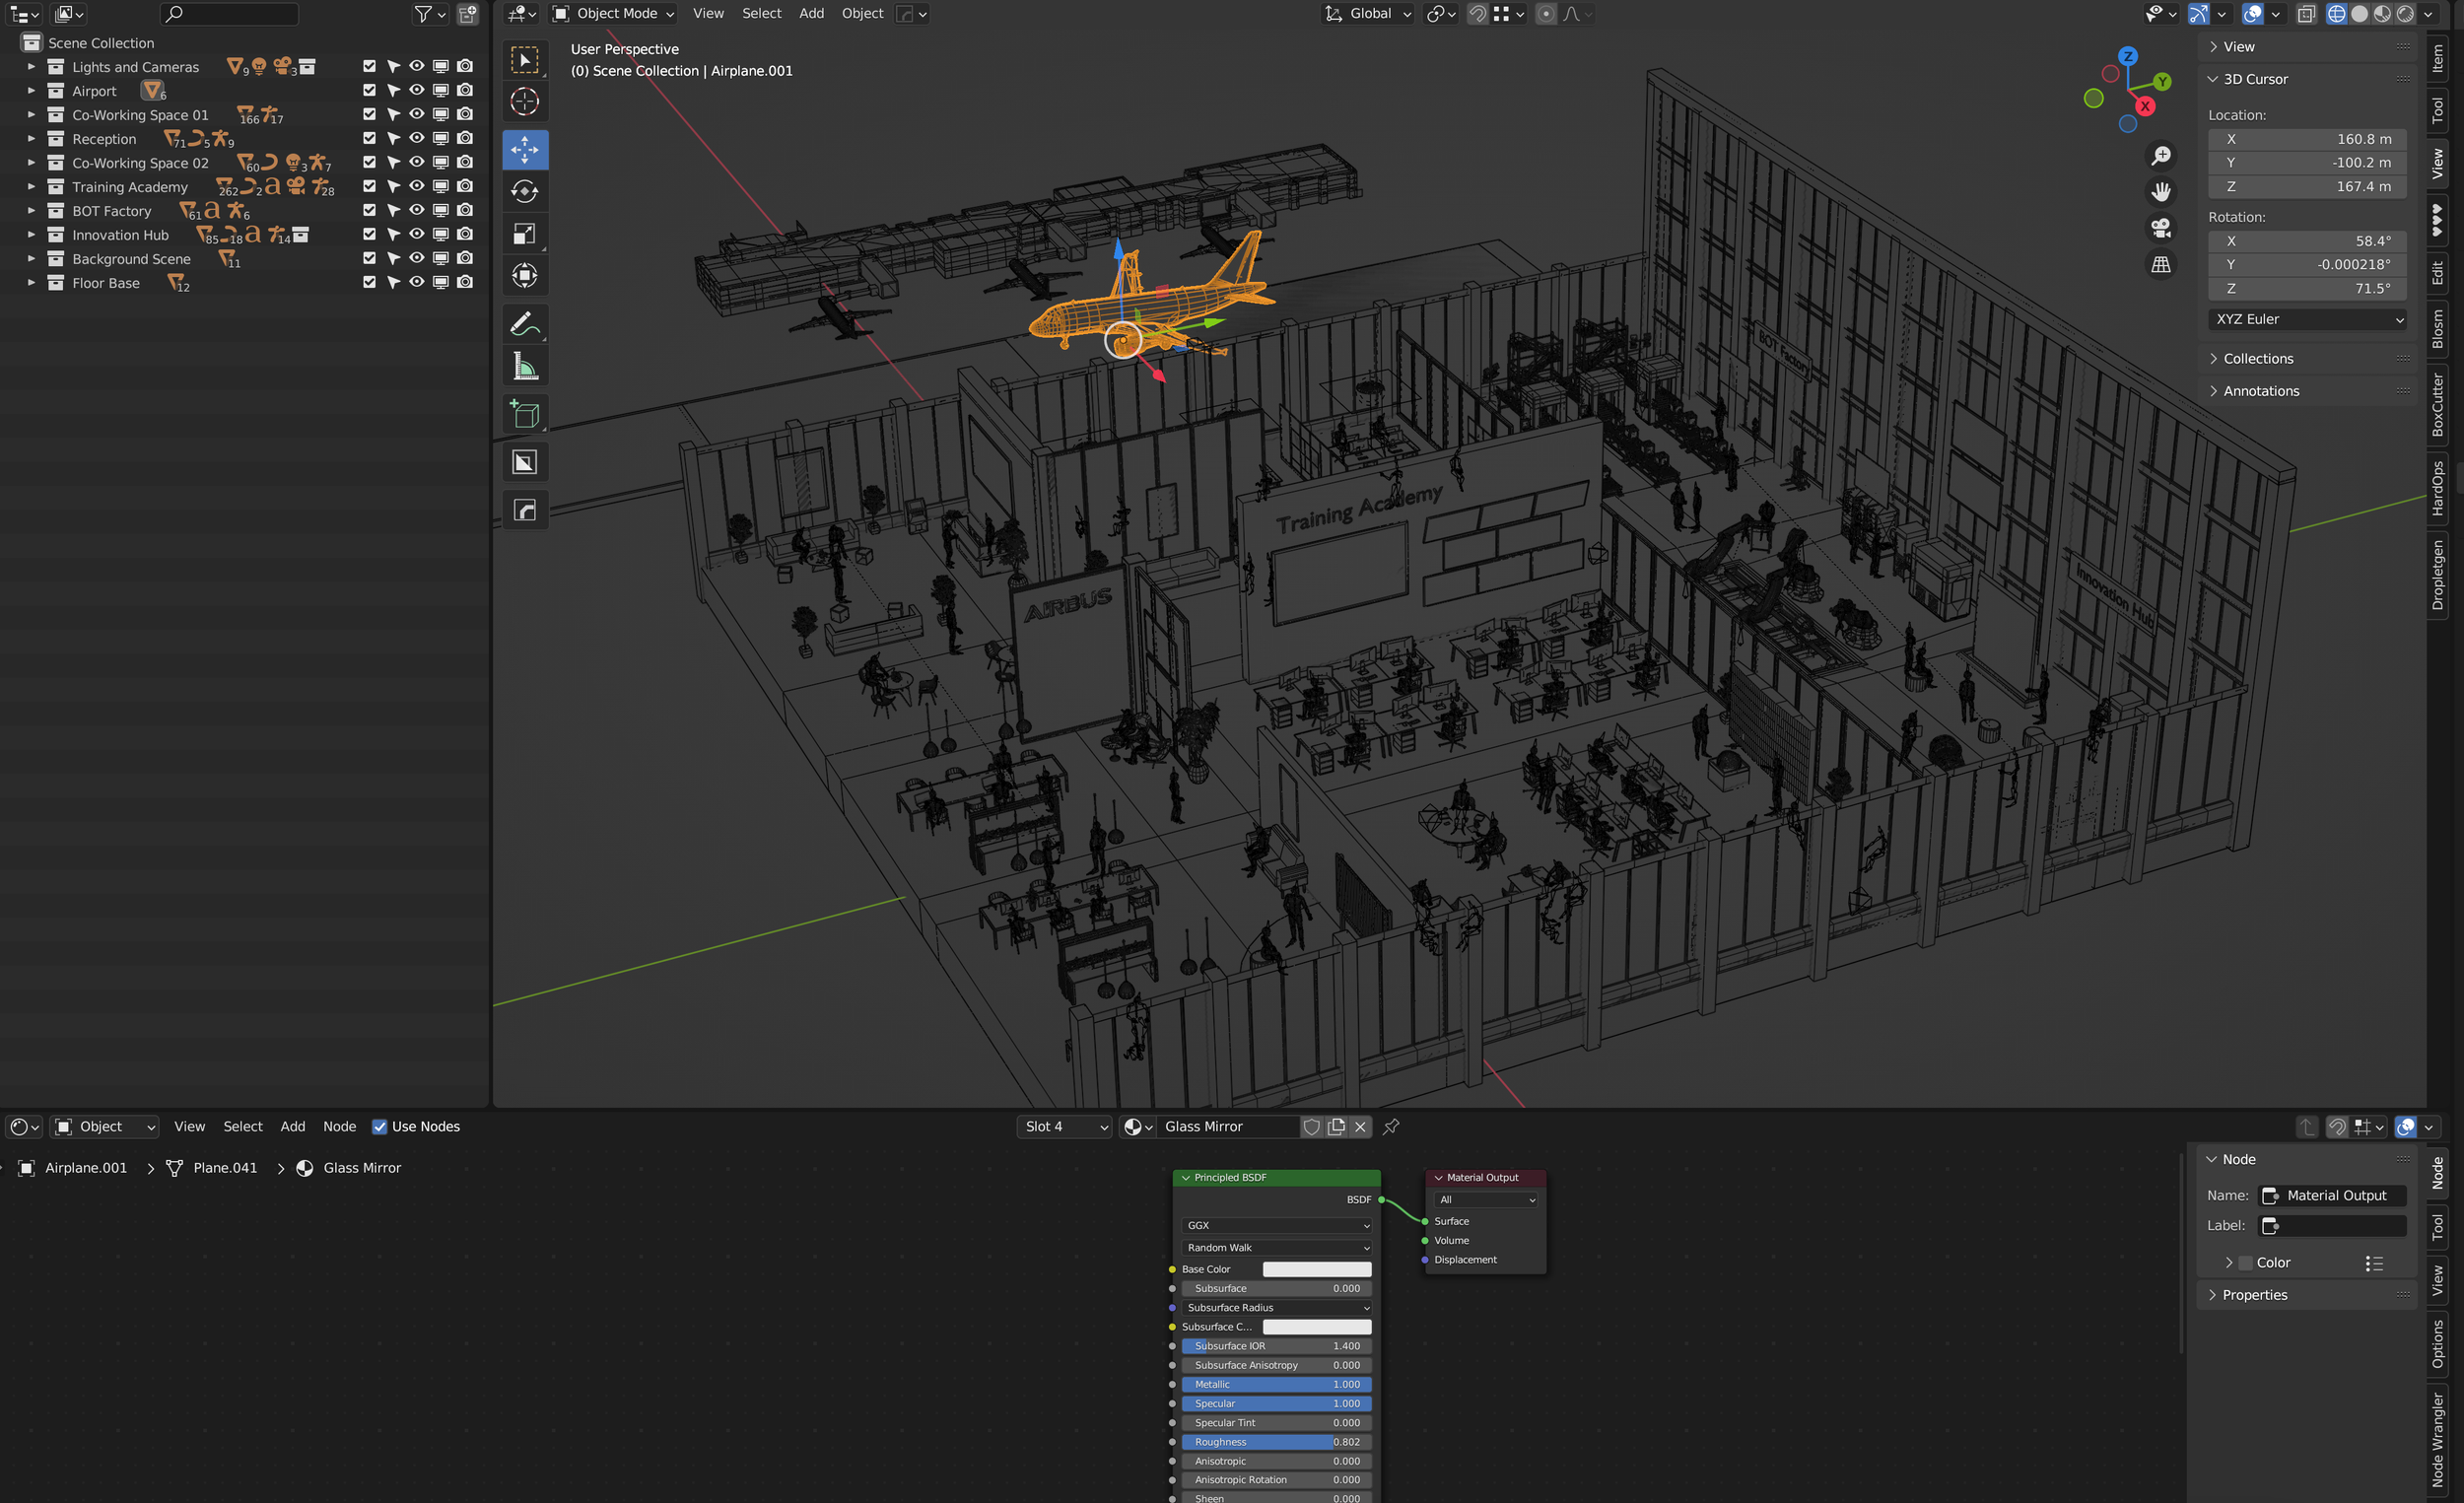Activate the Annotate pencil tool
Viewport: 2464px width, 1503px height.
[524, 323]
